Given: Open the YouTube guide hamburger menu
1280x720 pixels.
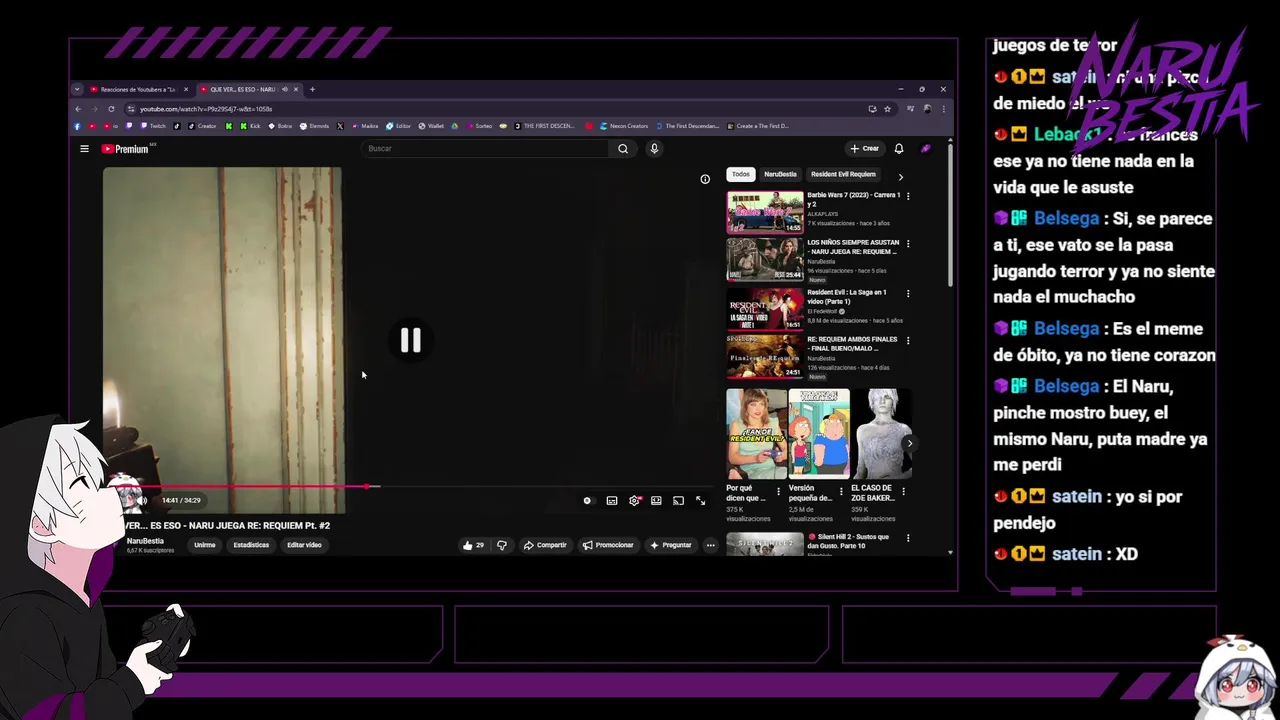Looking at the screenshot, I should pyautogui.click(x=84, y=149).
